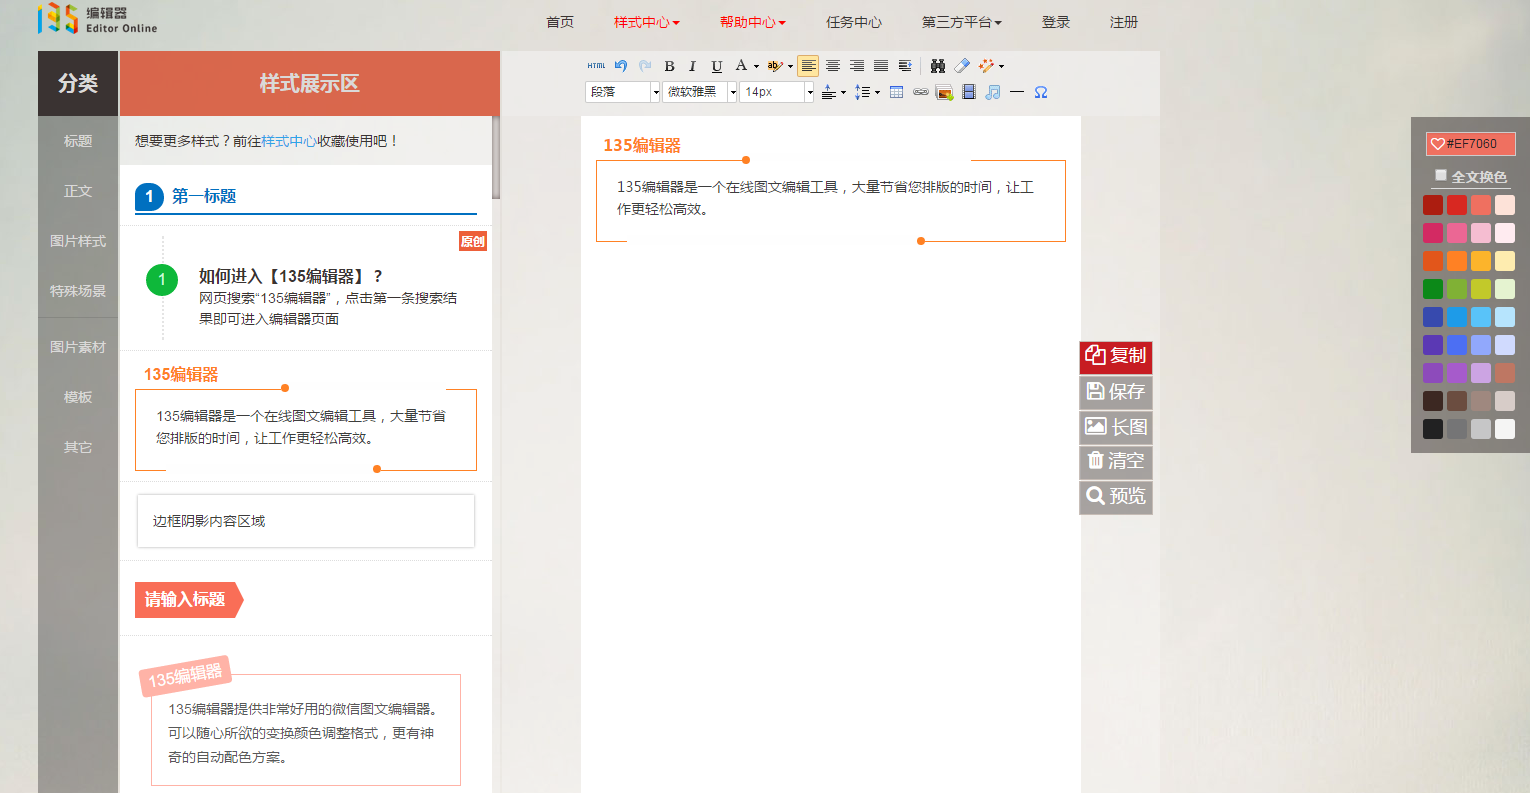Switch to HTML source view
The height and width of the screenshot is (793, 1530).
click(597, 65)
